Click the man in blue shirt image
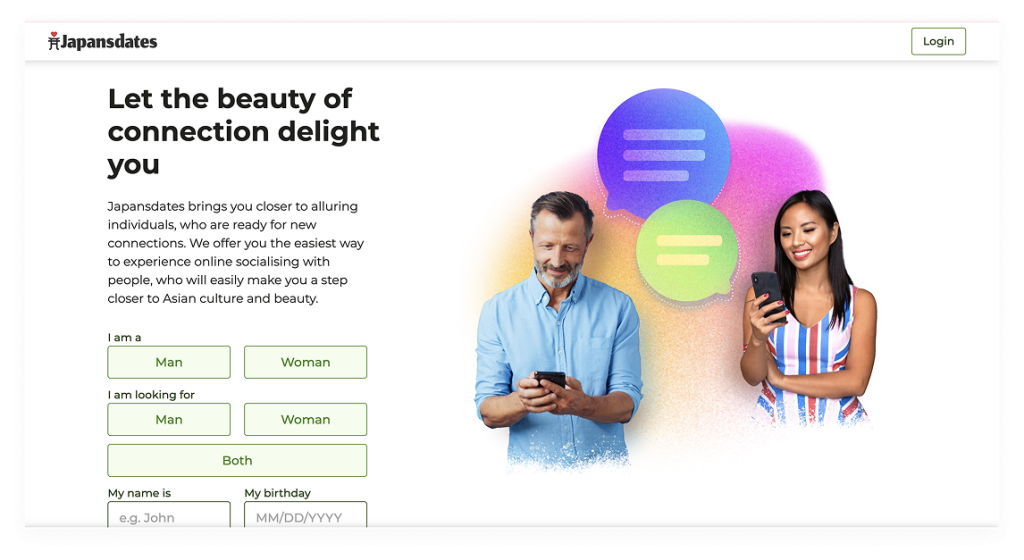 pos(558,330)
